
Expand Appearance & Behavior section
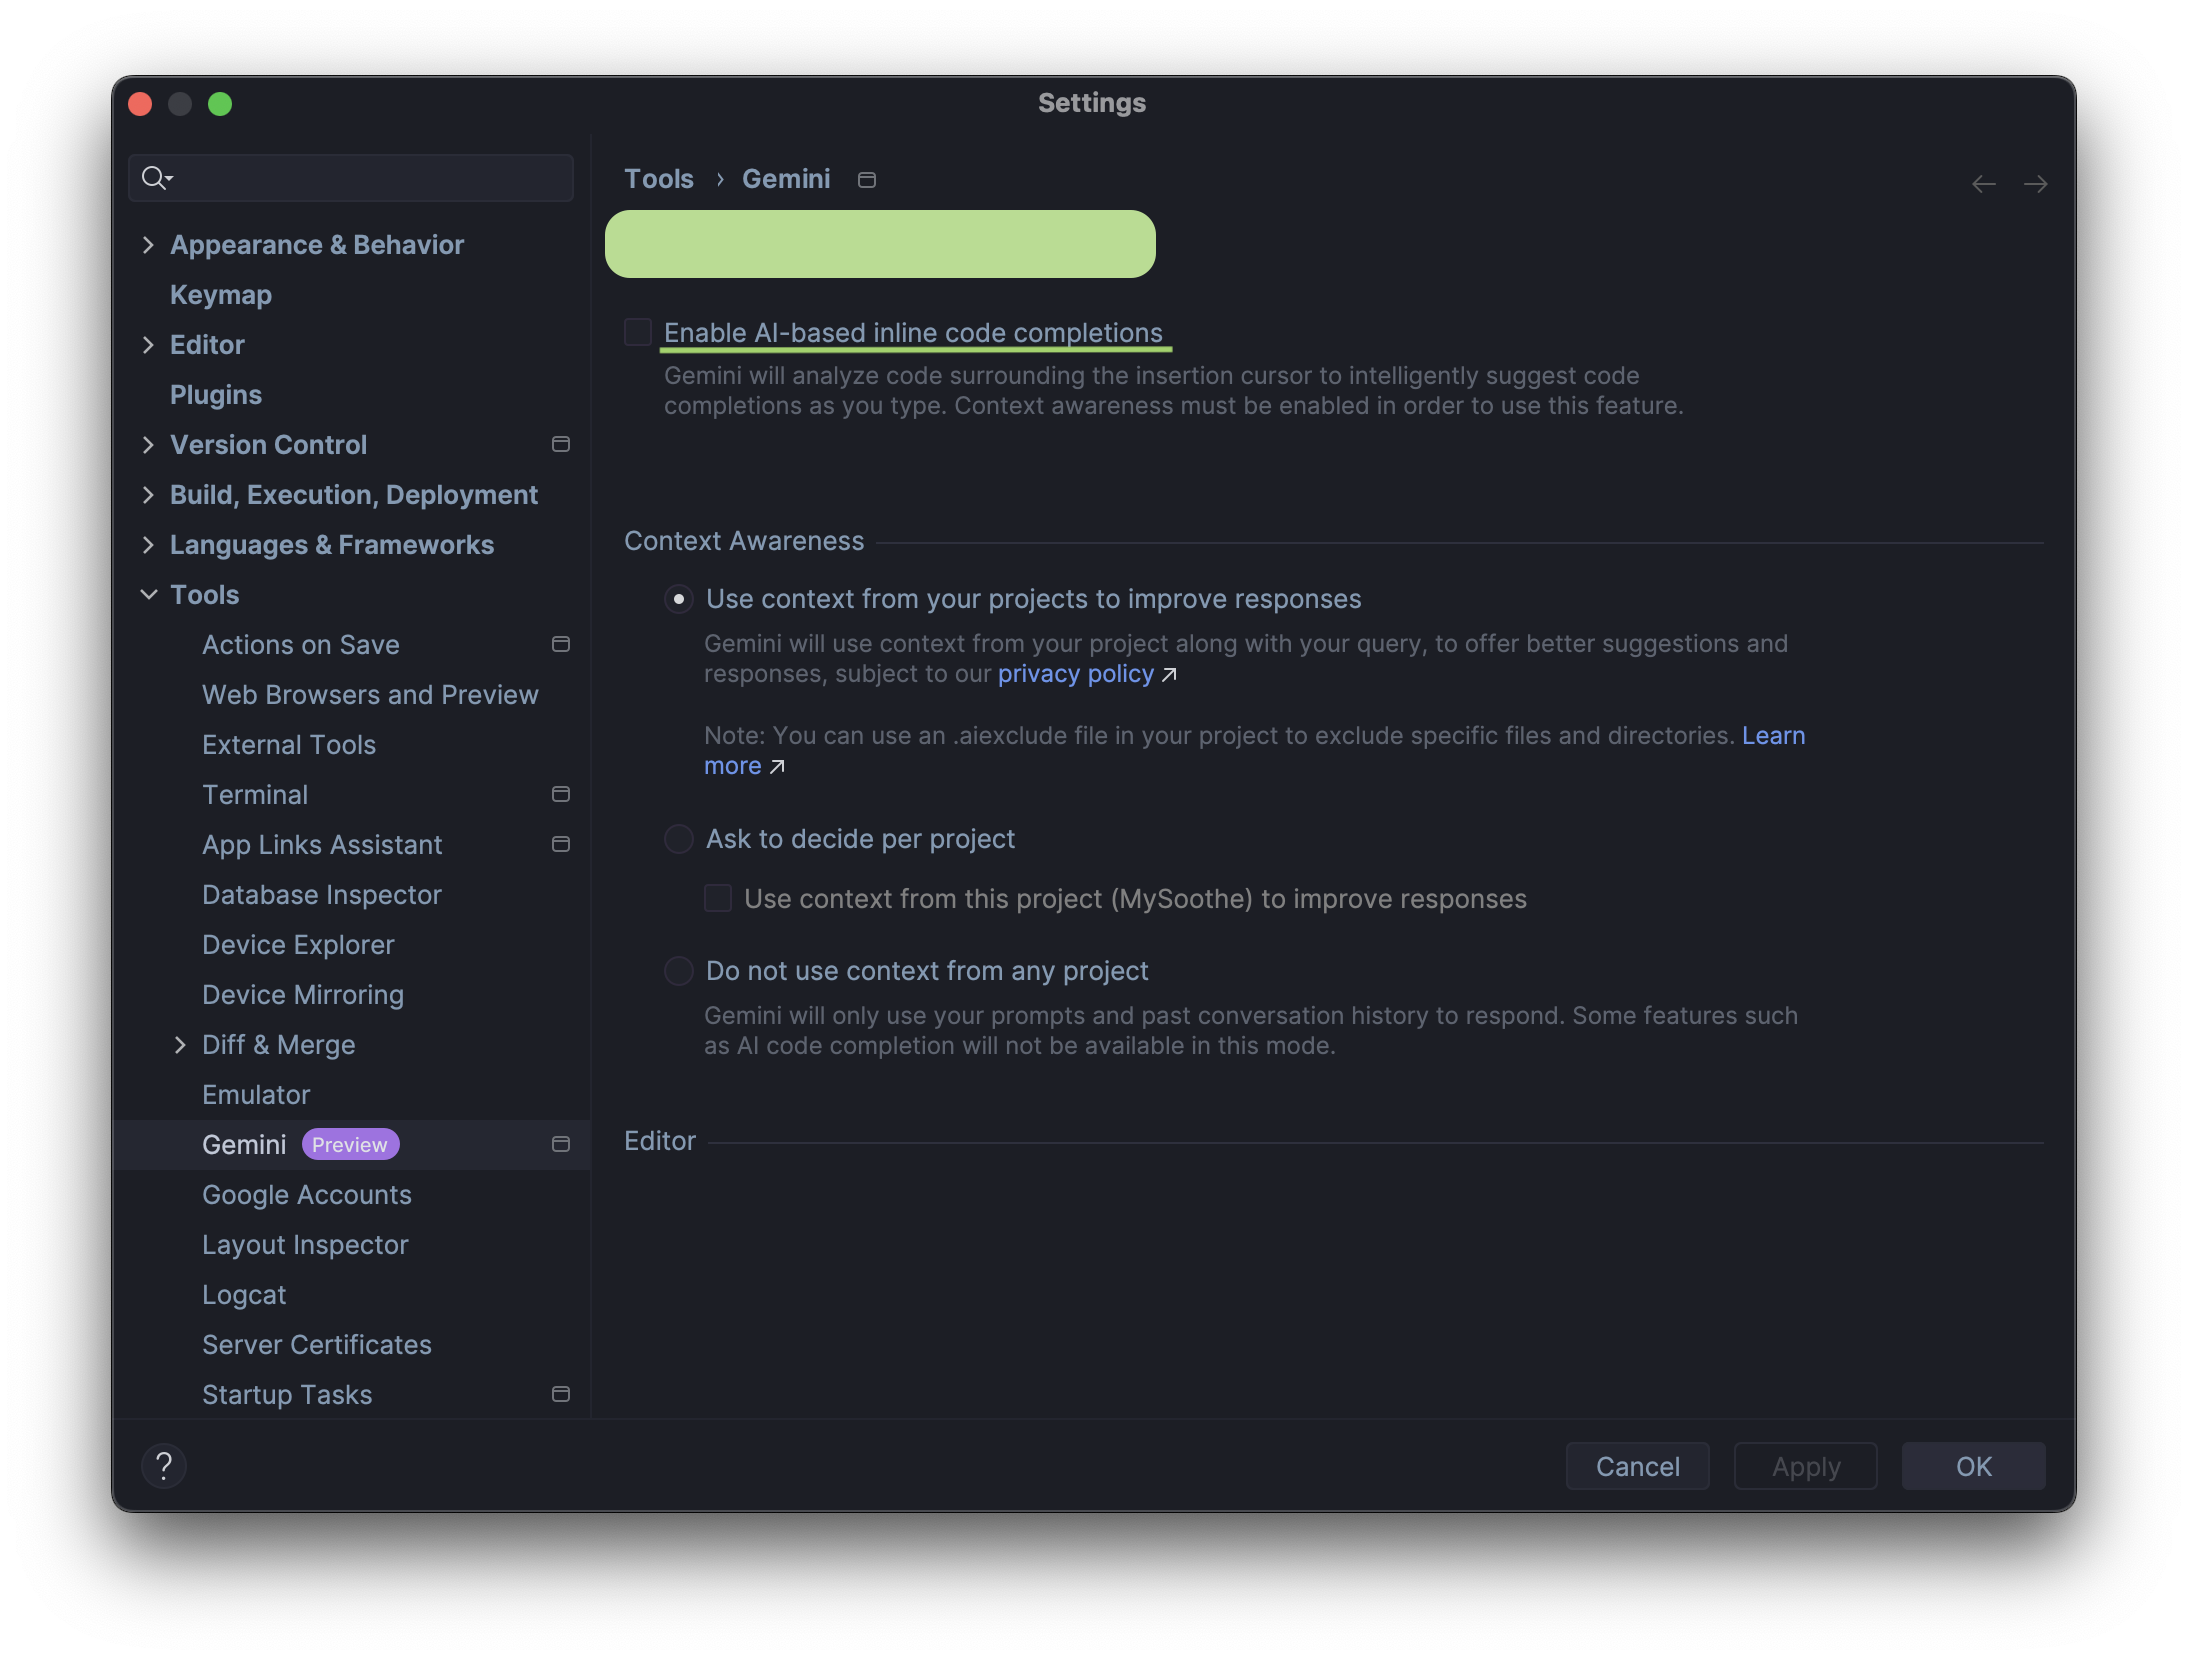pyautogui.click(x=148, y=245)
